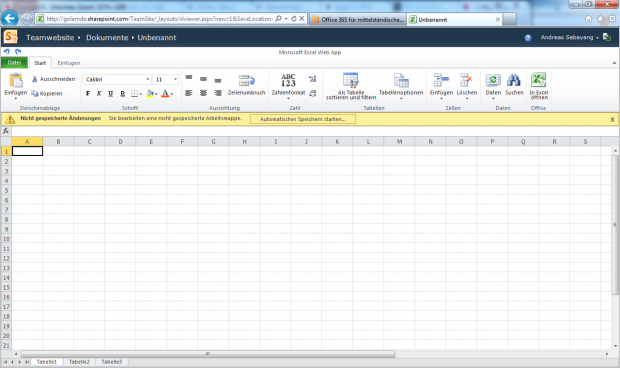Open the help question mark icon
The height and width of the screenshot is (368, 620).
point(528,38)
